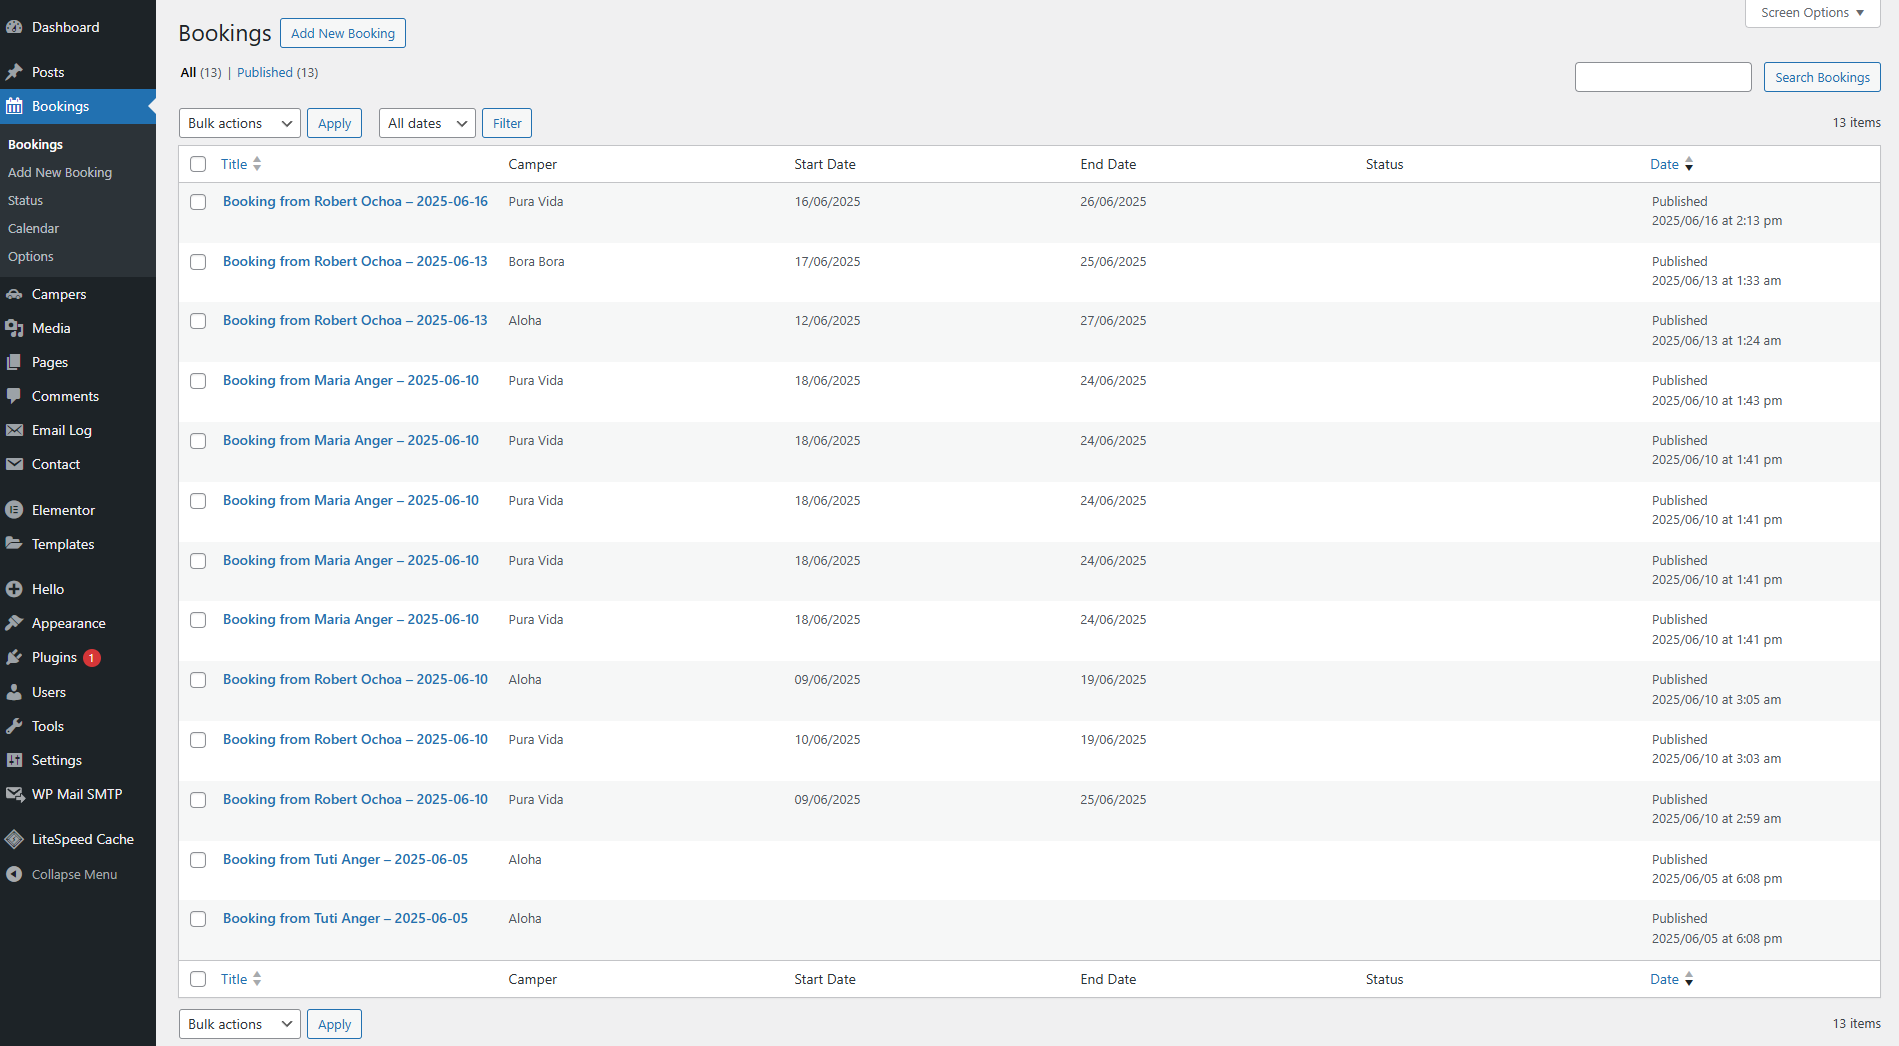Open the top Bulk actions dropdown
Screen dimensions: 1899x1046
(x=240, y=123)
